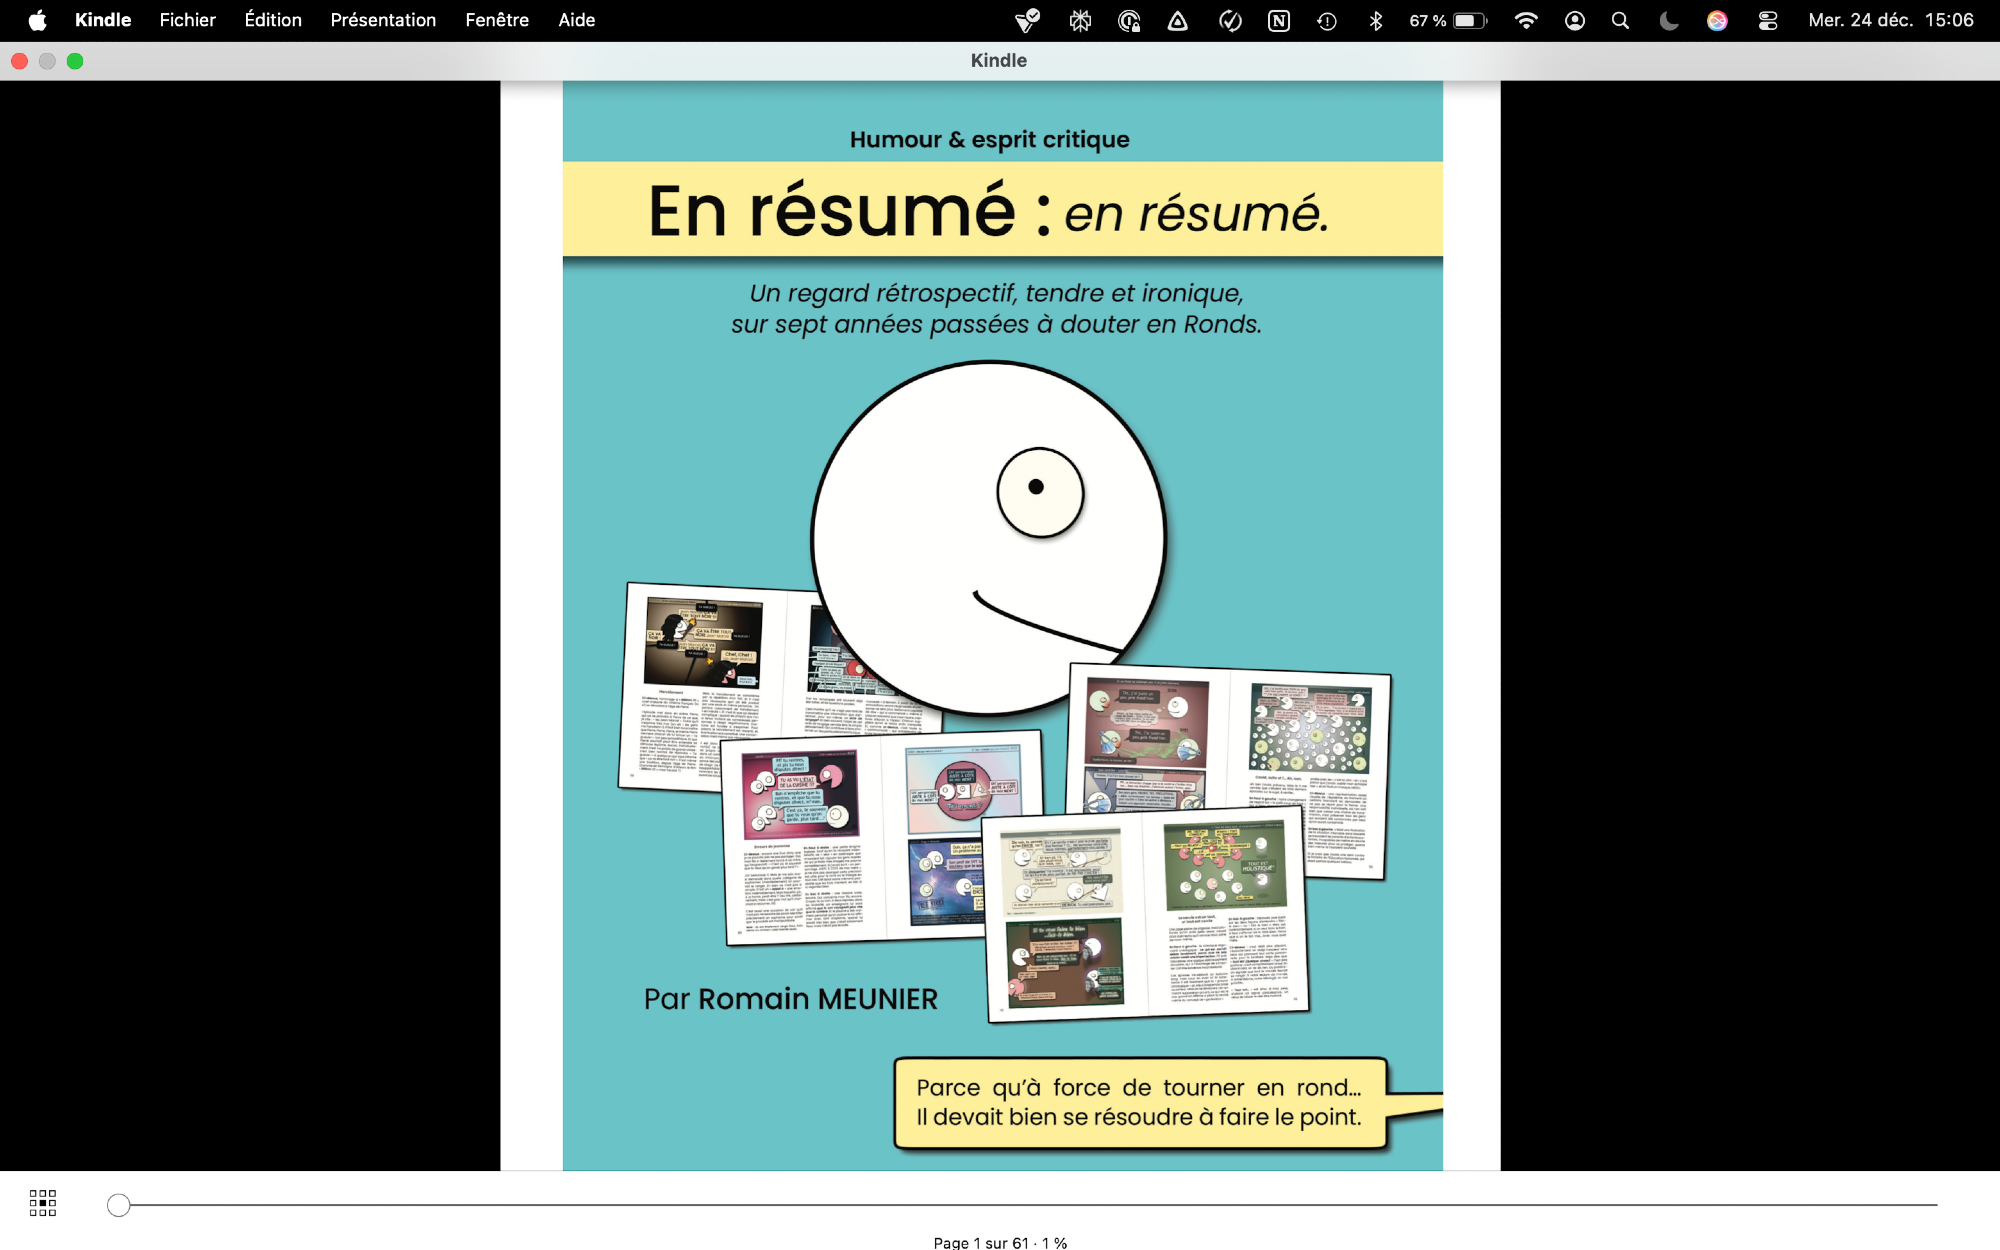Click the Notion menu bar icon

(x=1278, y=21)
